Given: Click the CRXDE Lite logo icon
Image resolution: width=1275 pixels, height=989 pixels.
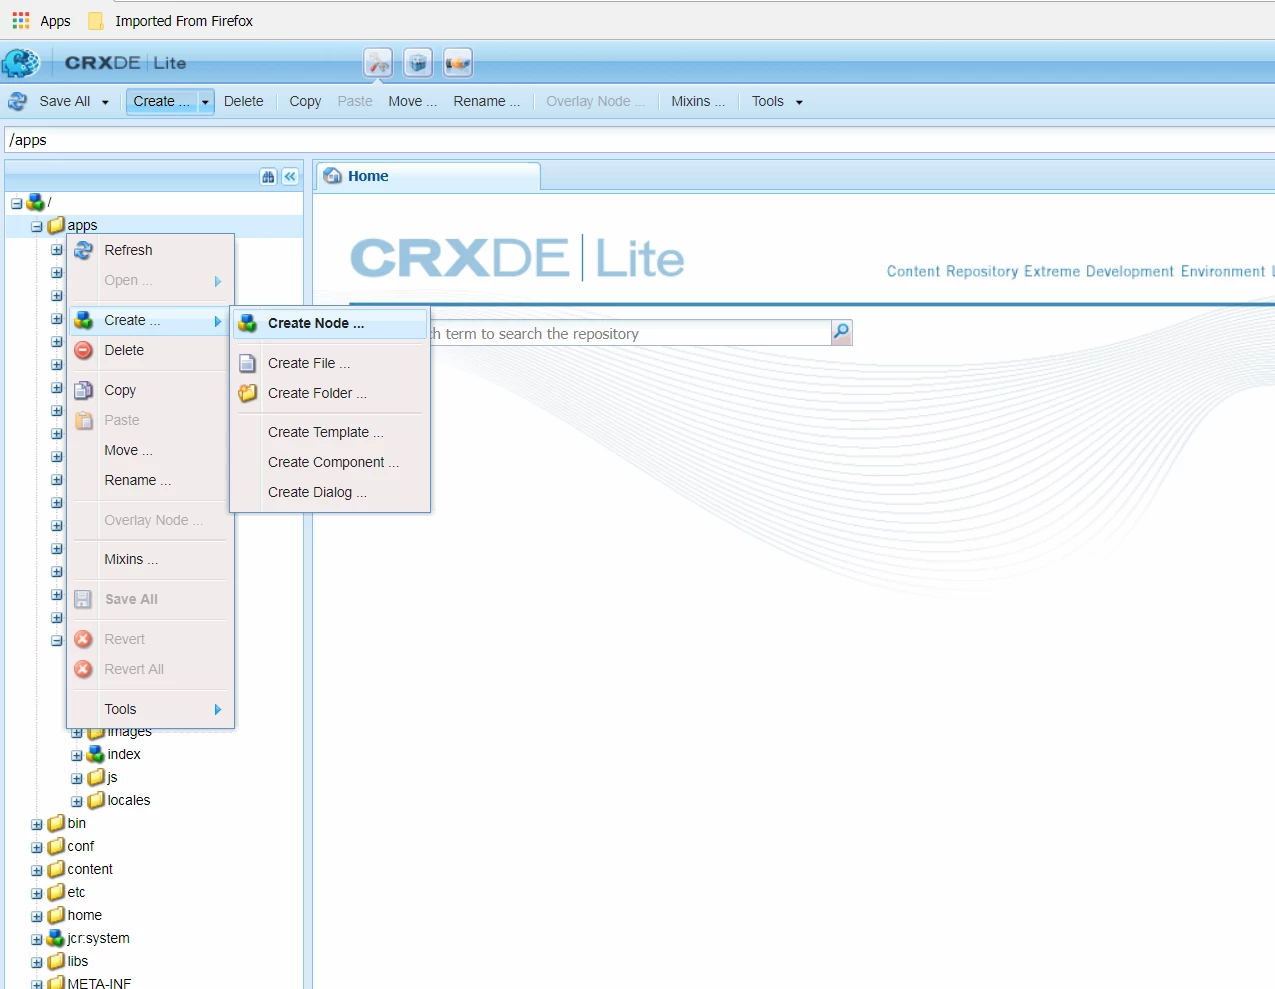Looking at the screenshot, I should 20,63.
